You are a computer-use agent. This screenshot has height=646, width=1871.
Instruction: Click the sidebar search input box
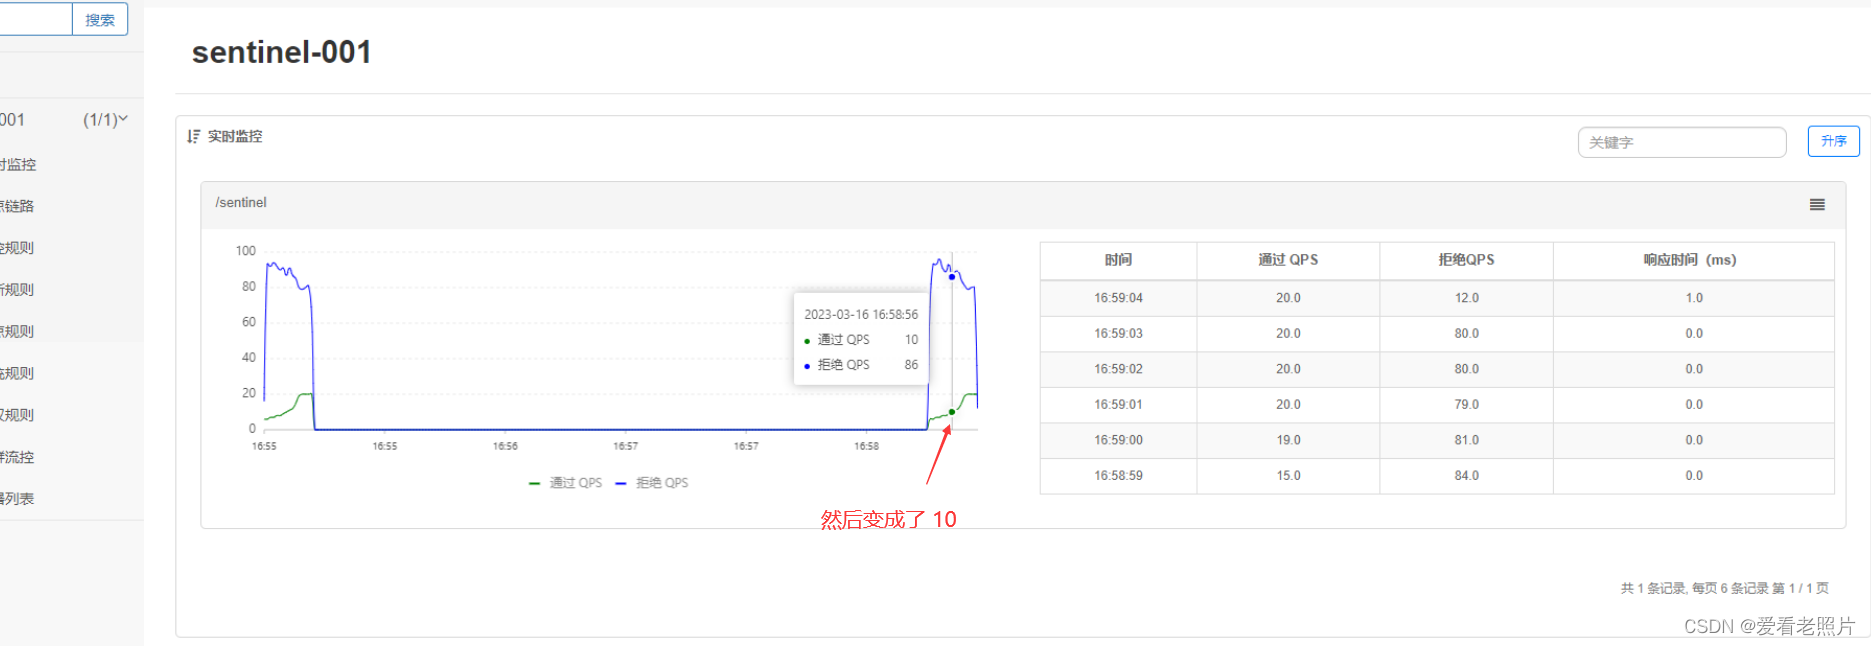(36, 19)
